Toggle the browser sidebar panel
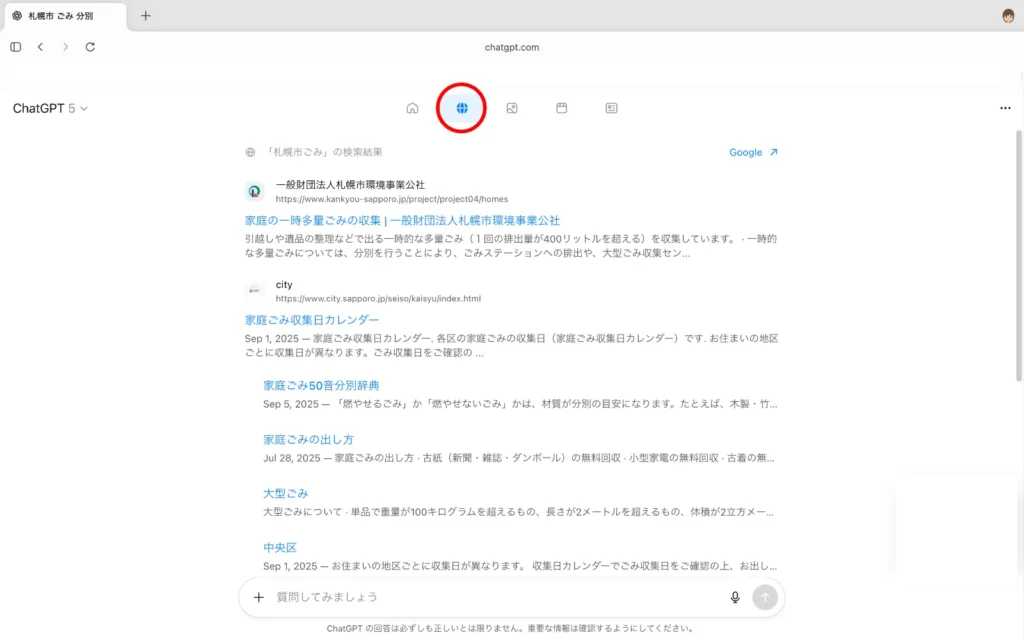The image size is (1024, 640). click(x=14, y=46)
